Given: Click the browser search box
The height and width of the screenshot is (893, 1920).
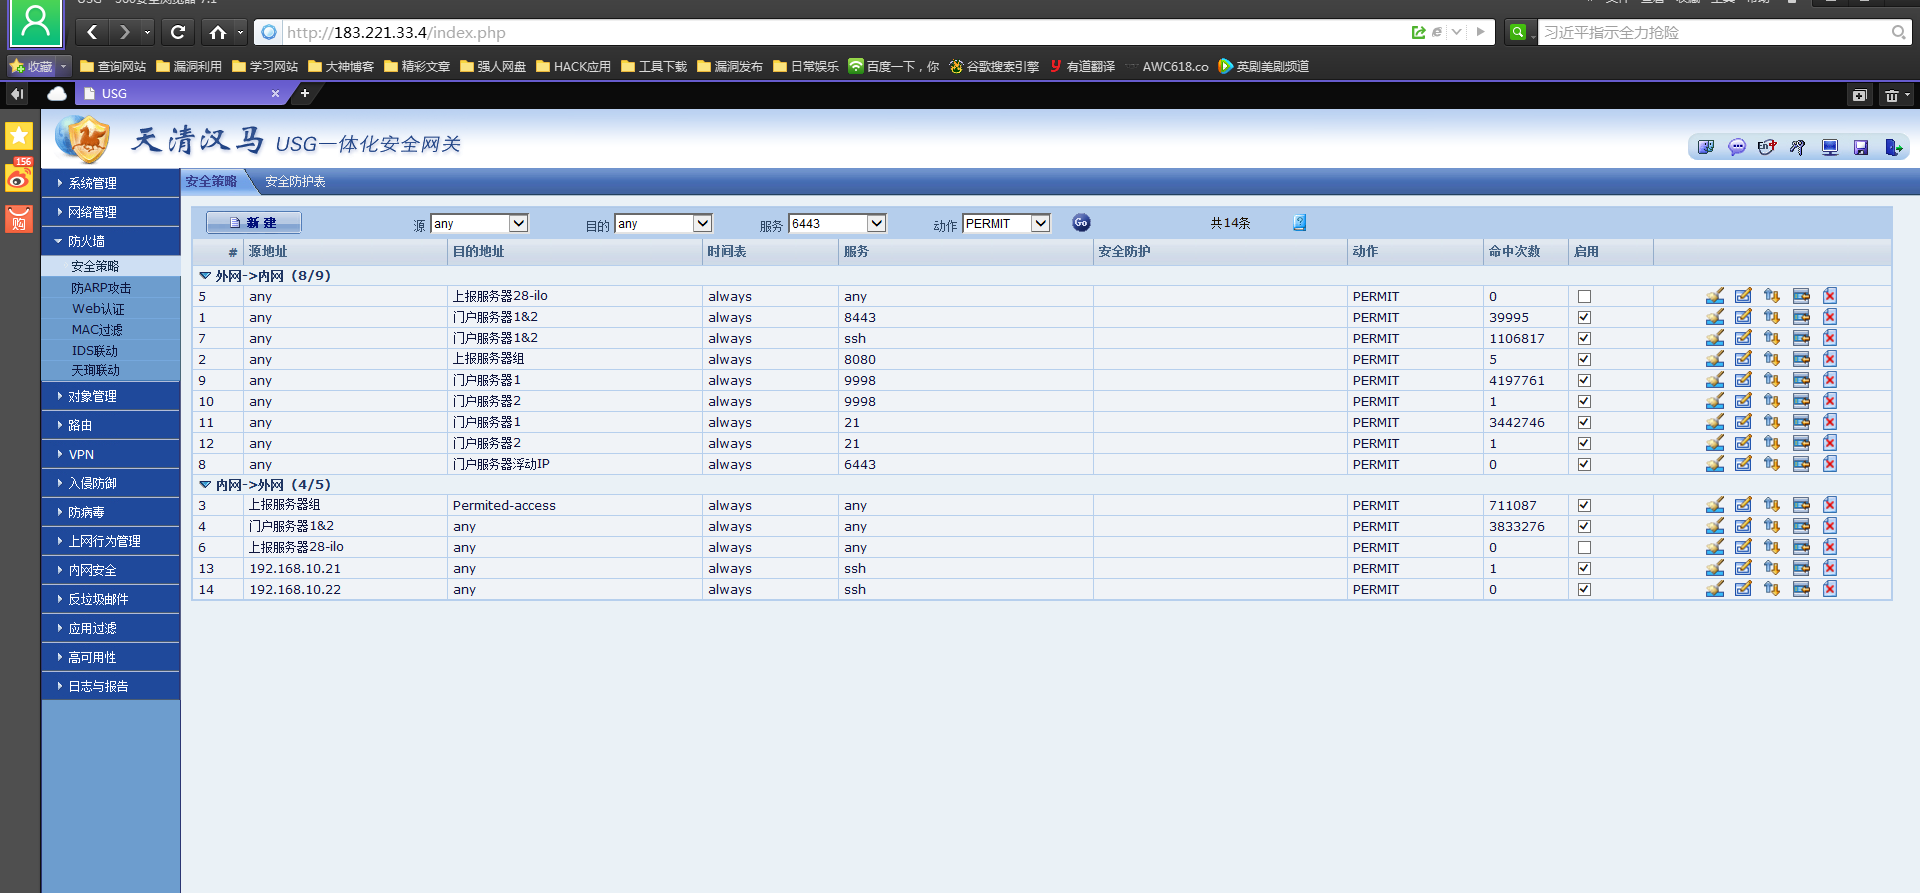Looking at the screenshot, I should click(x=1715, y=32).
